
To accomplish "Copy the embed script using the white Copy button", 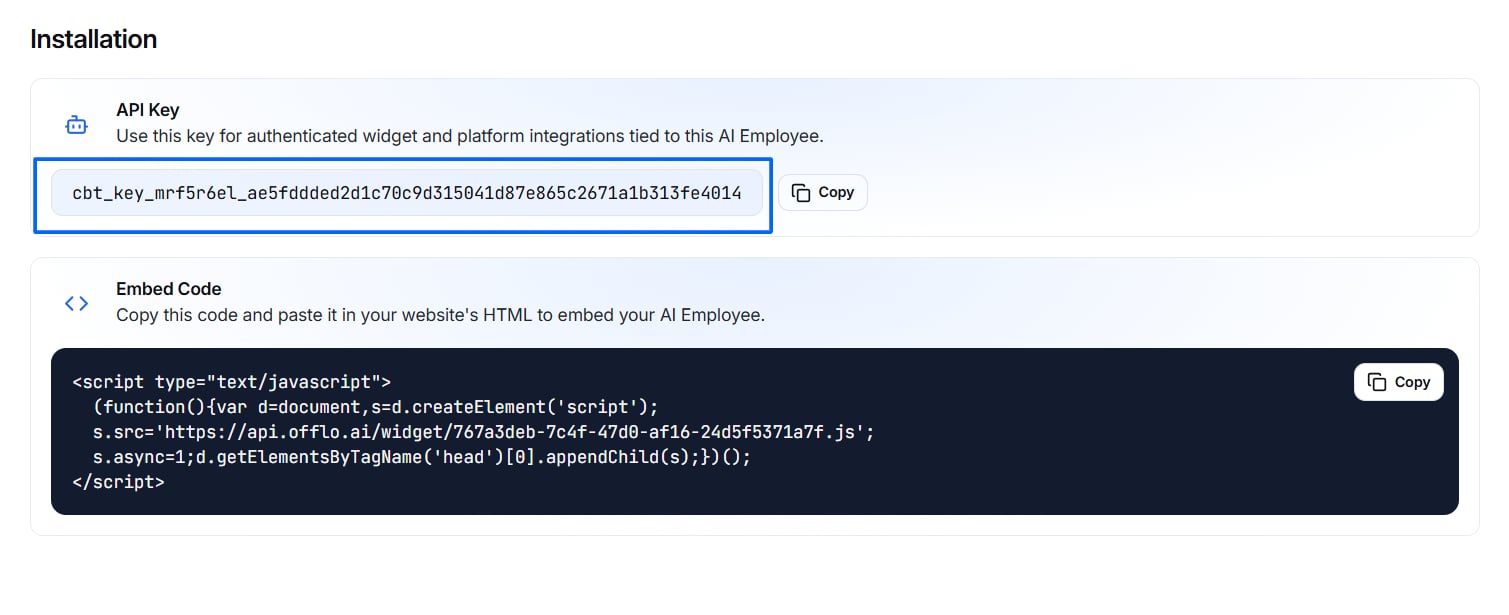I will click(1398, 382).
